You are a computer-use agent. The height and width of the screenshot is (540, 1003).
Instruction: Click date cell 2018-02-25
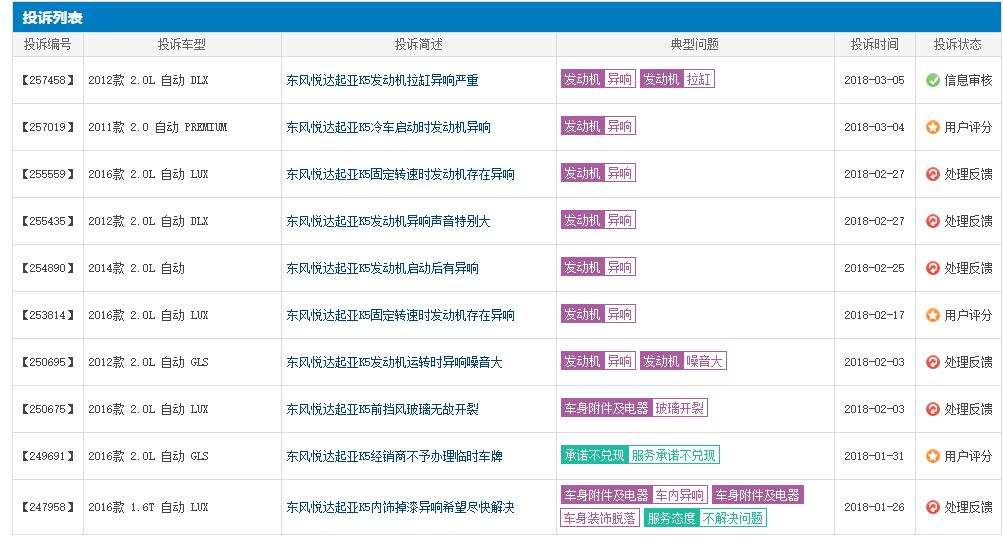coord(874,268)
